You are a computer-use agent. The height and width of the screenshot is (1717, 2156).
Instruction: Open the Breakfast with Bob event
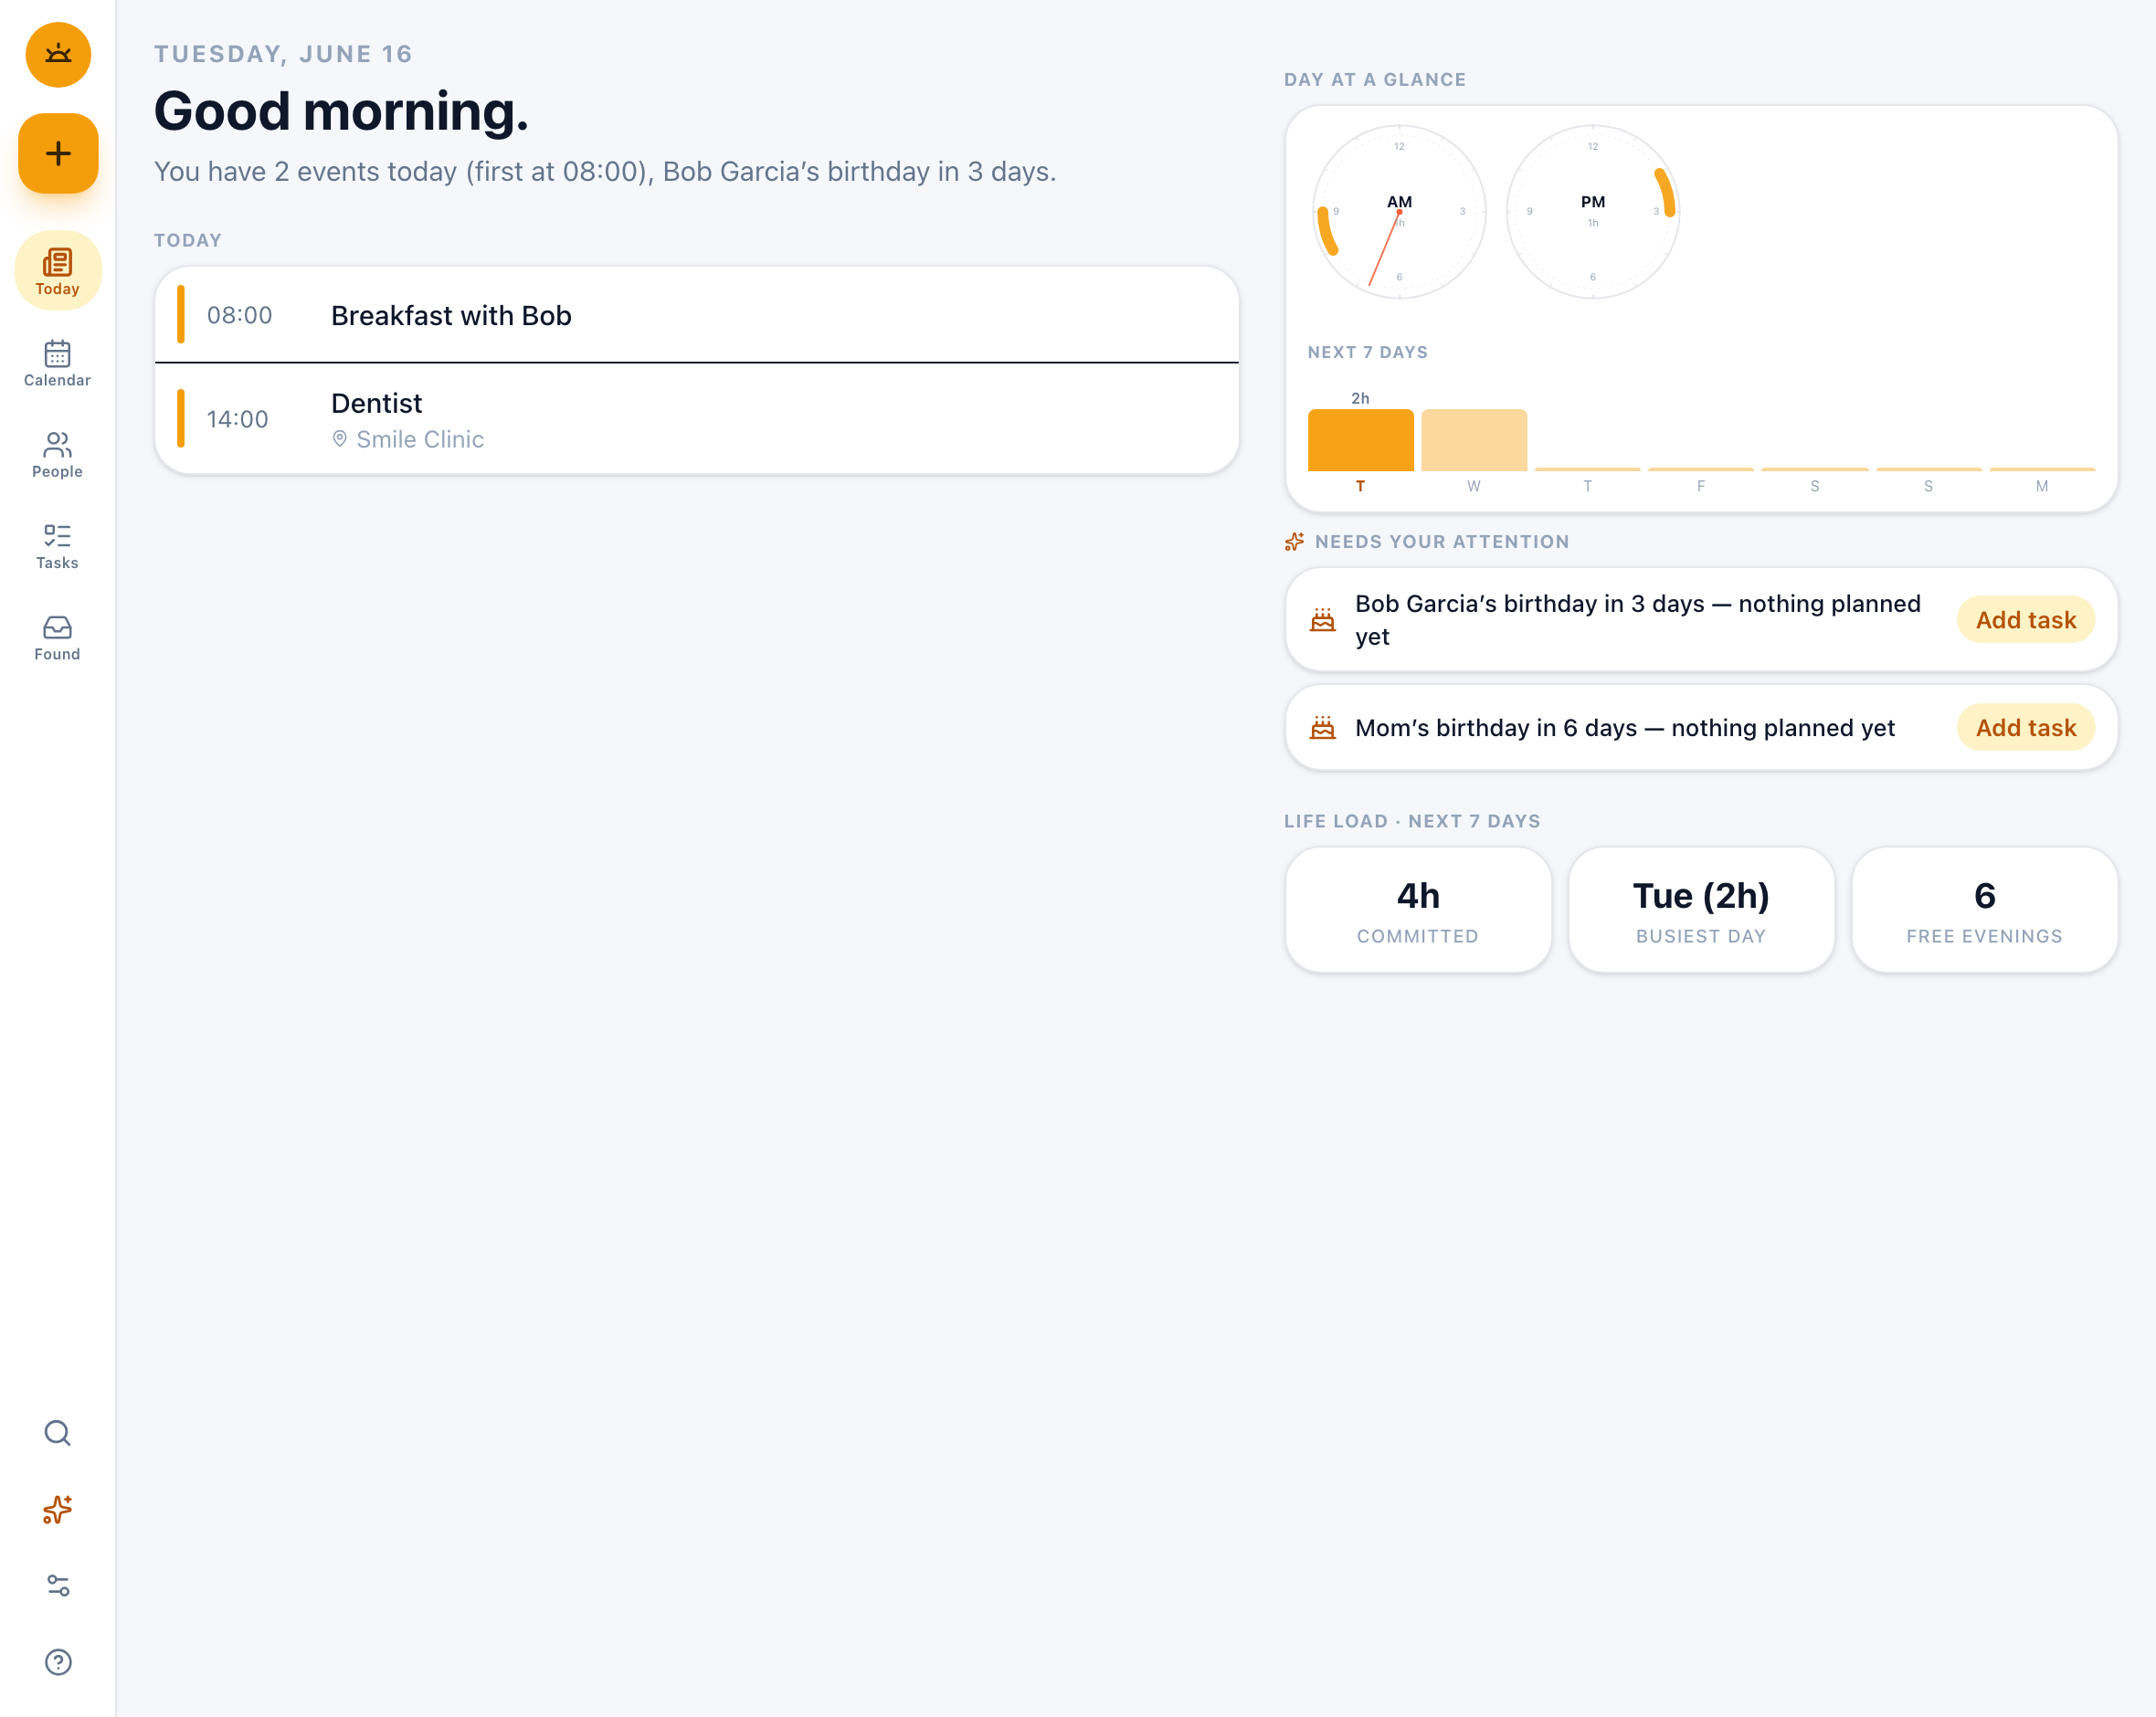(697, 315)
